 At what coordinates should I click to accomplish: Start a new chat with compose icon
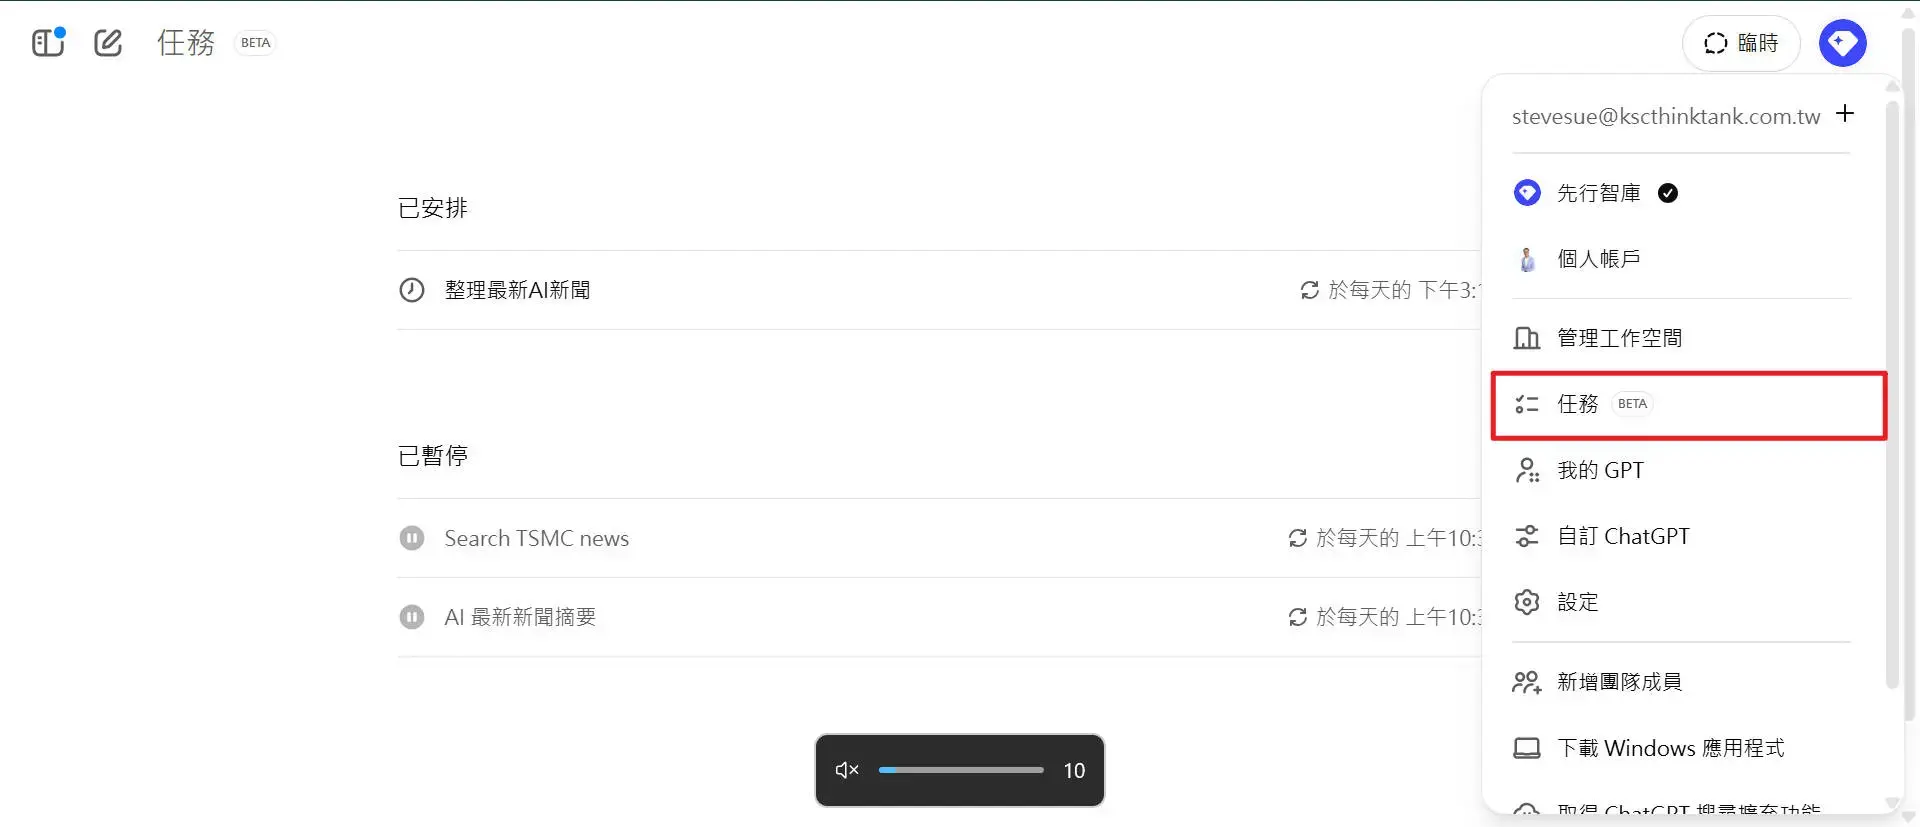(x=108, y=43)
